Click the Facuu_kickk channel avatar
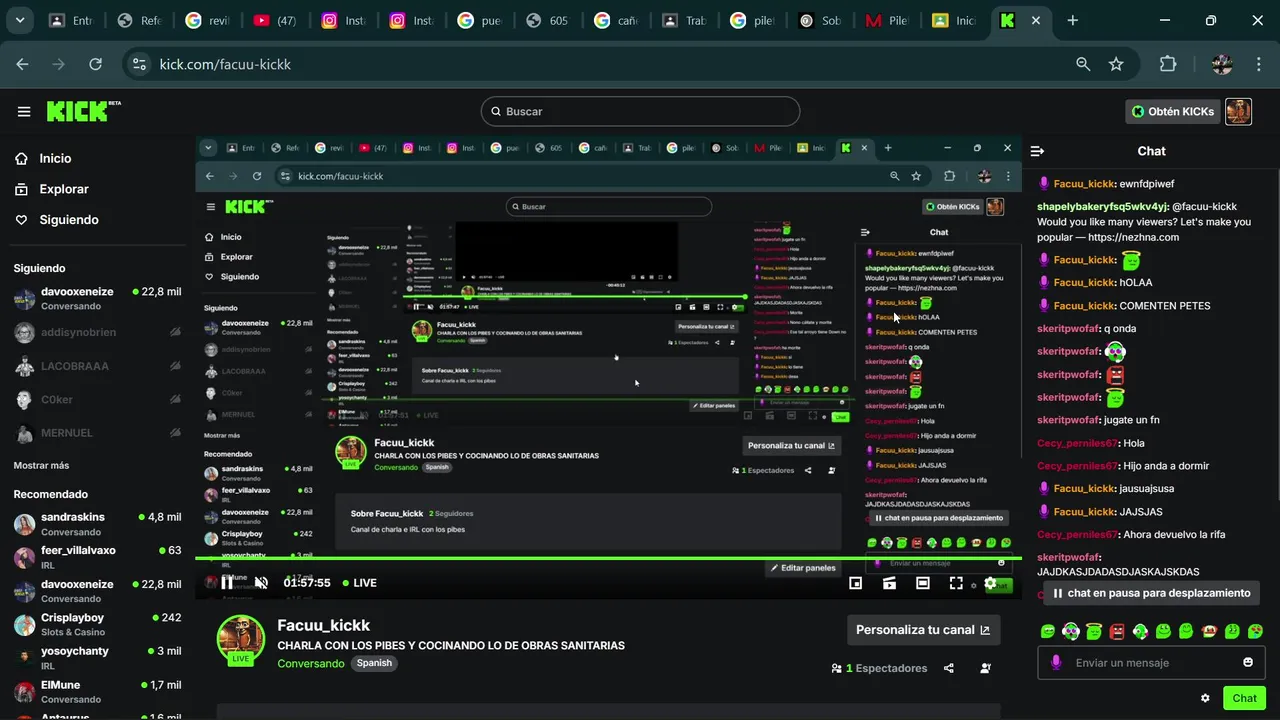Screen dimensions: 1280x720 tap(241, 640)
